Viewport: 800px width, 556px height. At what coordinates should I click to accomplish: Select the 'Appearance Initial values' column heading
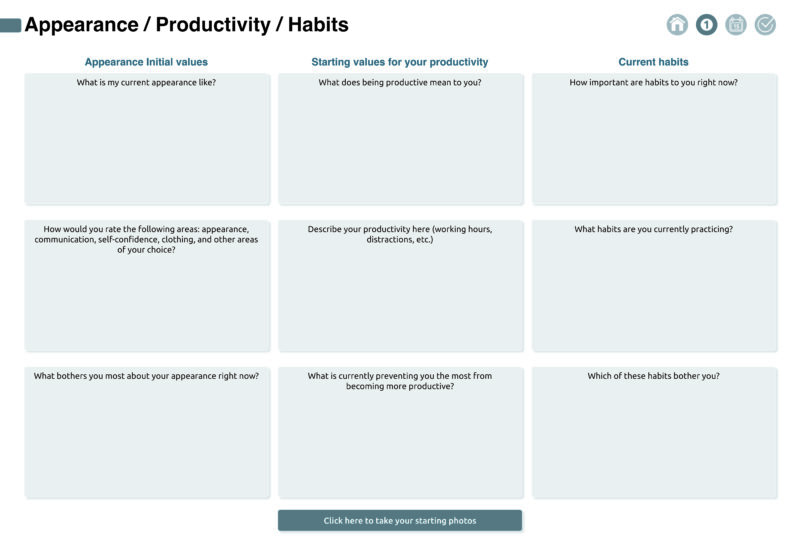(x=146, y=62)
